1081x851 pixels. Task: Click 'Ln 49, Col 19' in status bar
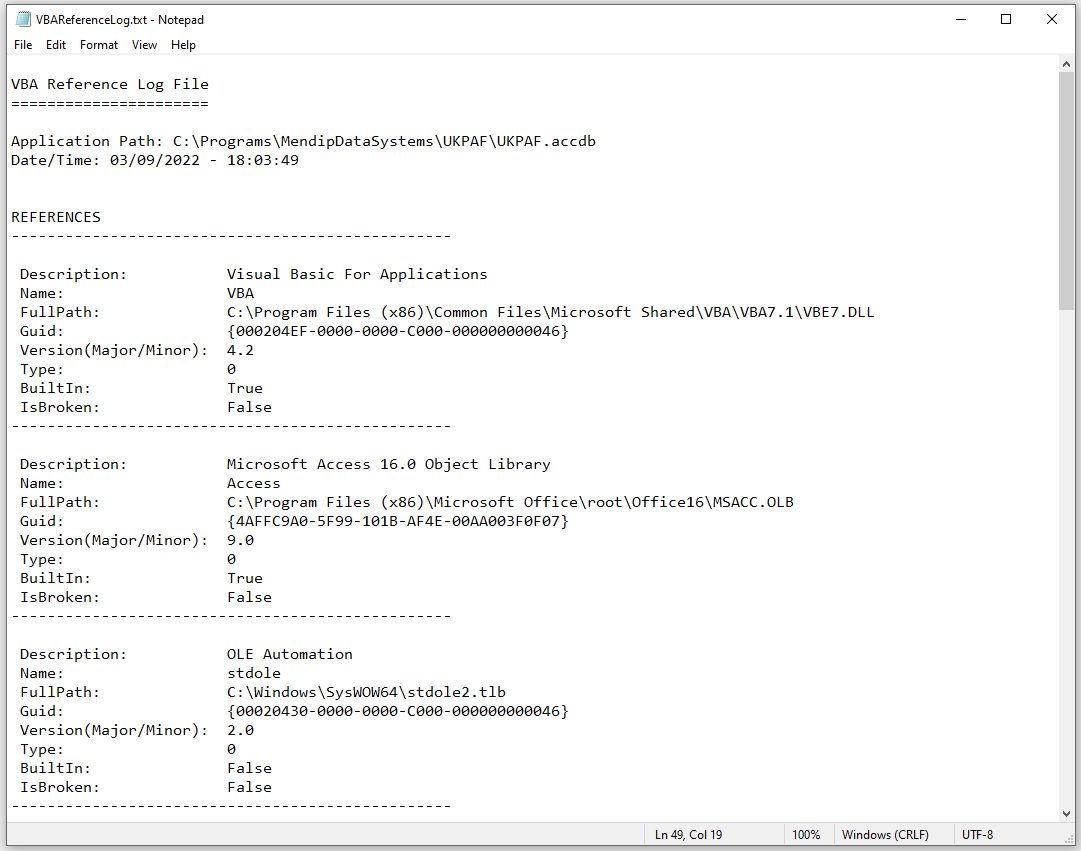coord(688,834)
